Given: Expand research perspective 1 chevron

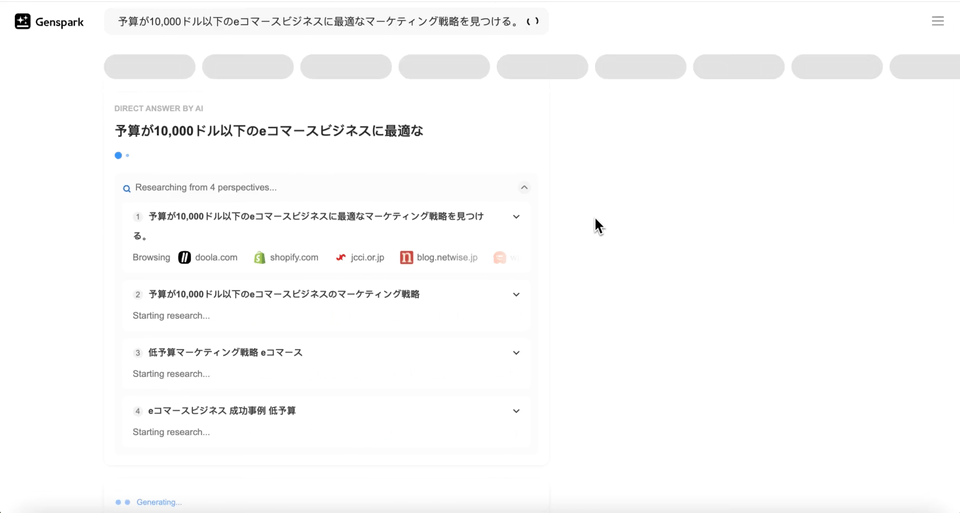Looking at the screenshot, I should (x=516, y=217).
